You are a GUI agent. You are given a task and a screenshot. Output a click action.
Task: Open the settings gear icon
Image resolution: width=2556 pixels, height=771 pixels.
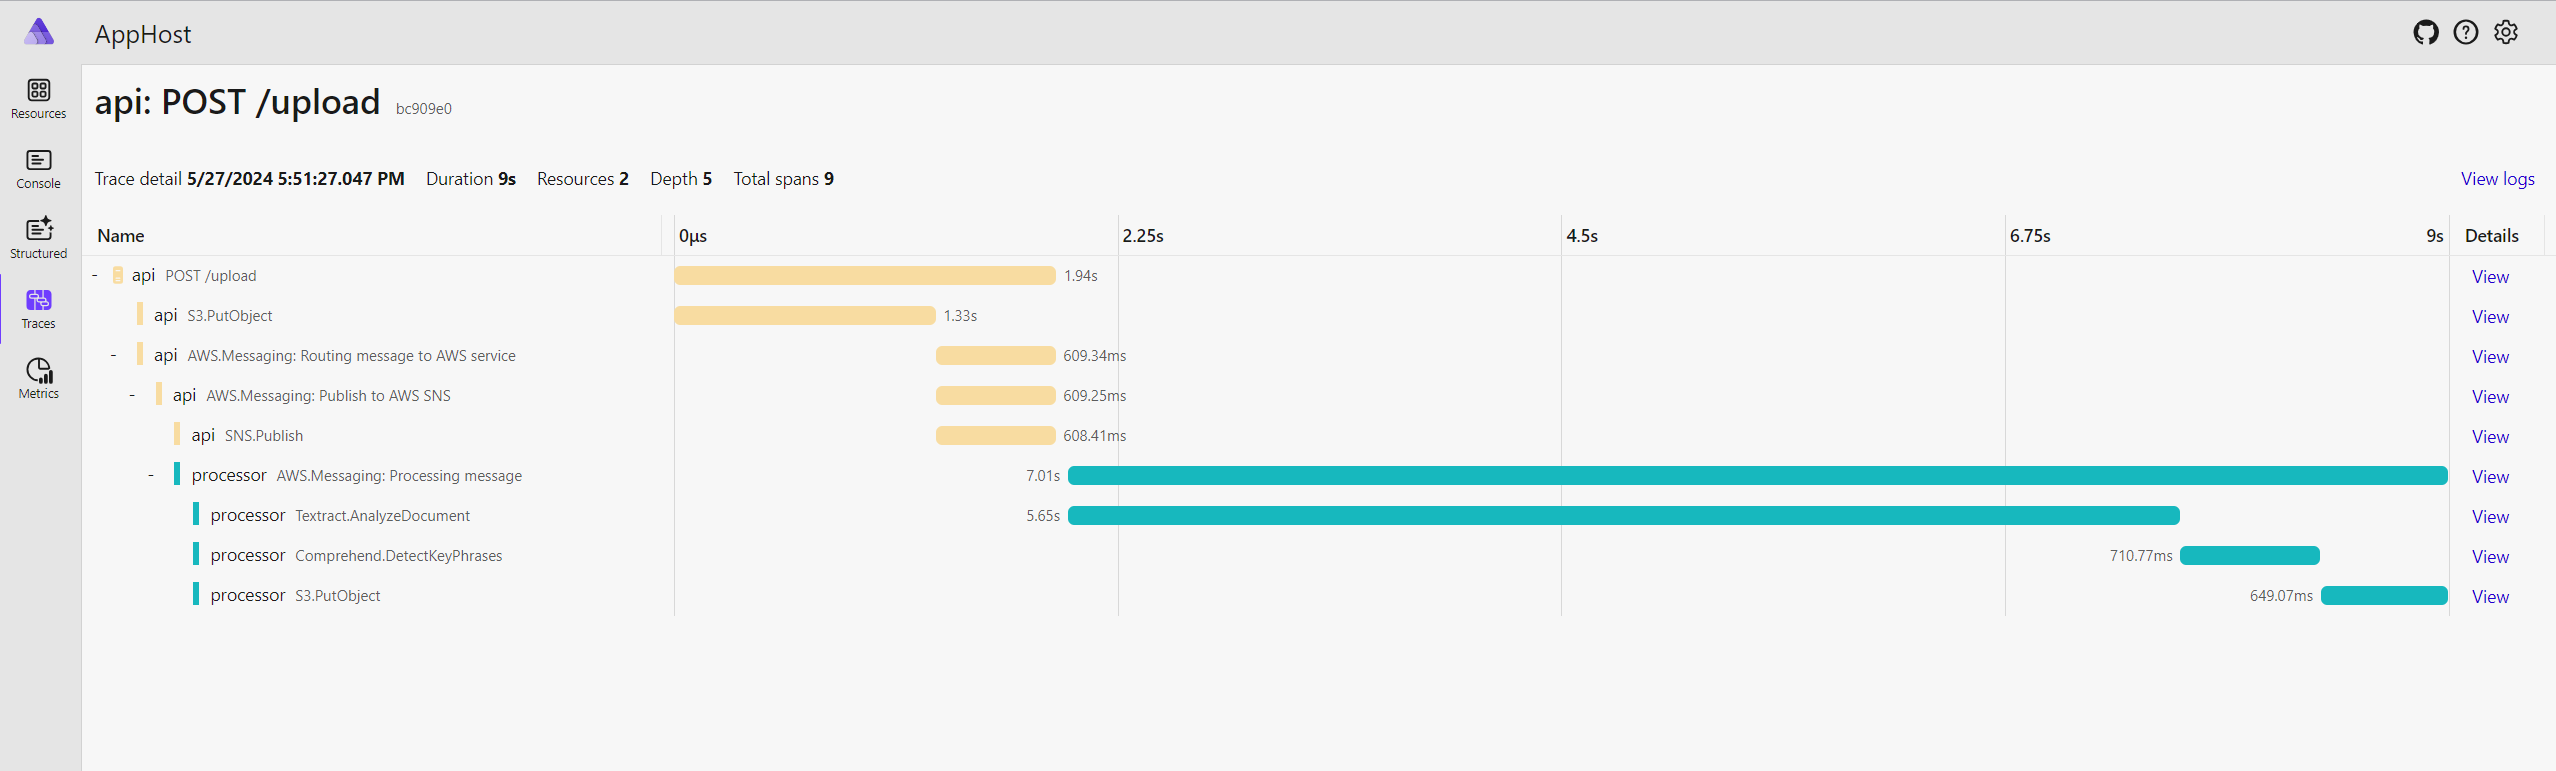pyautogui.click(x=2506, y=32)
